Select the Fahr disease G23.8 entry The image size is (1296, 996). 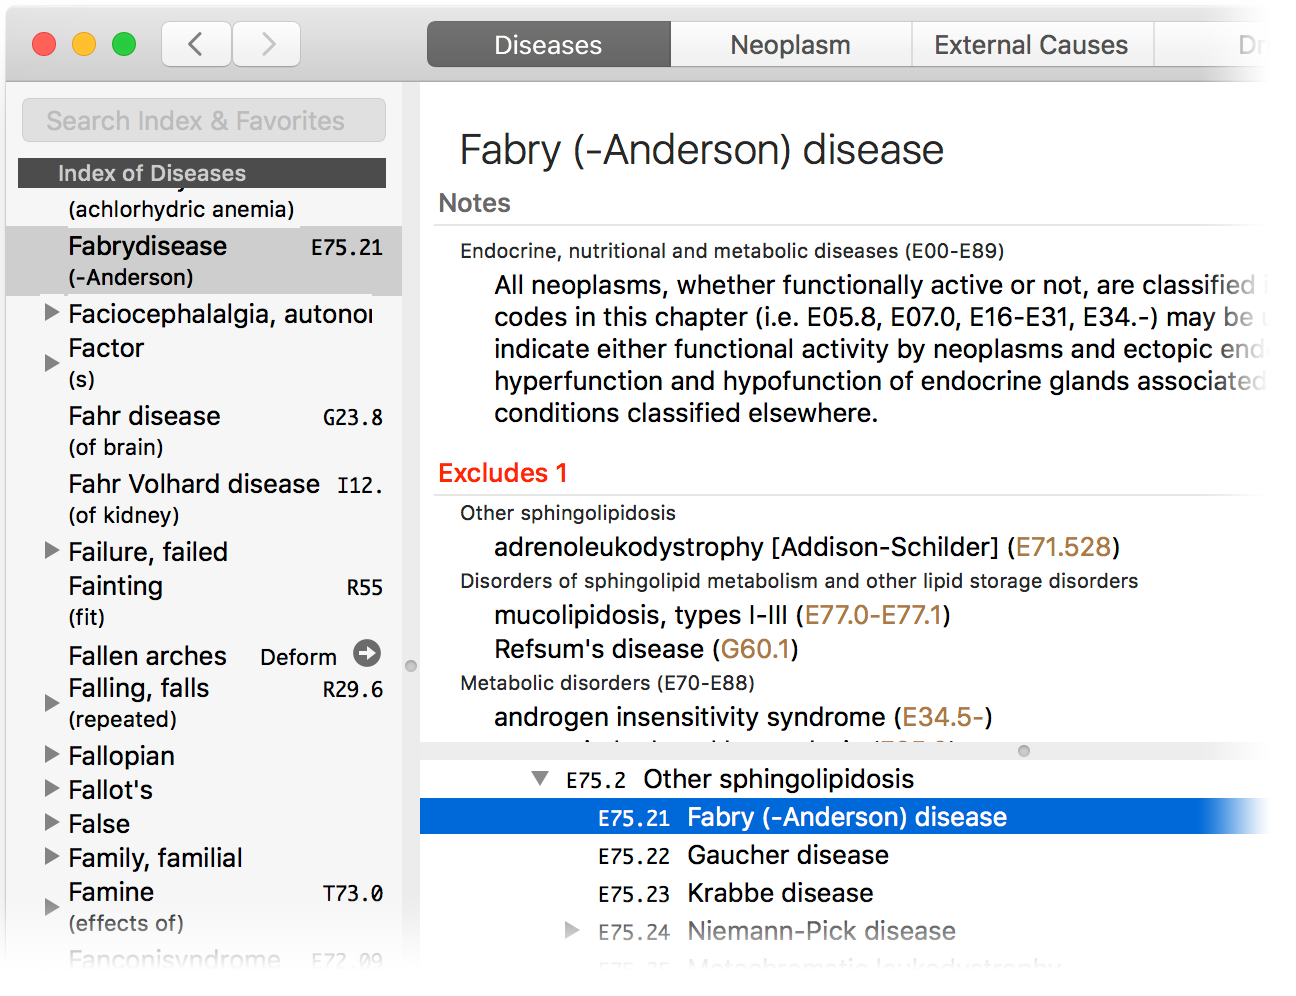click(204, 430)
